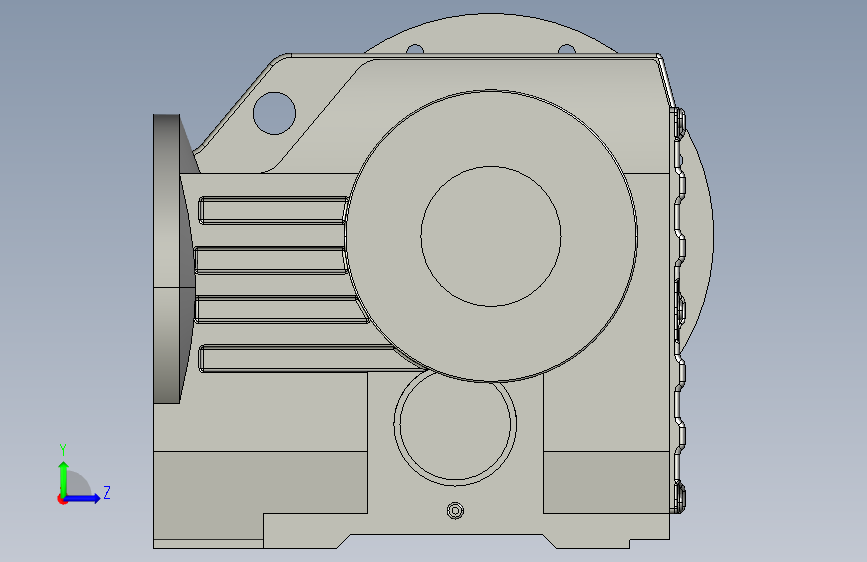Select the lower-right recessed panel of the housing
This screenshot has width=867, height=562.
607,482
